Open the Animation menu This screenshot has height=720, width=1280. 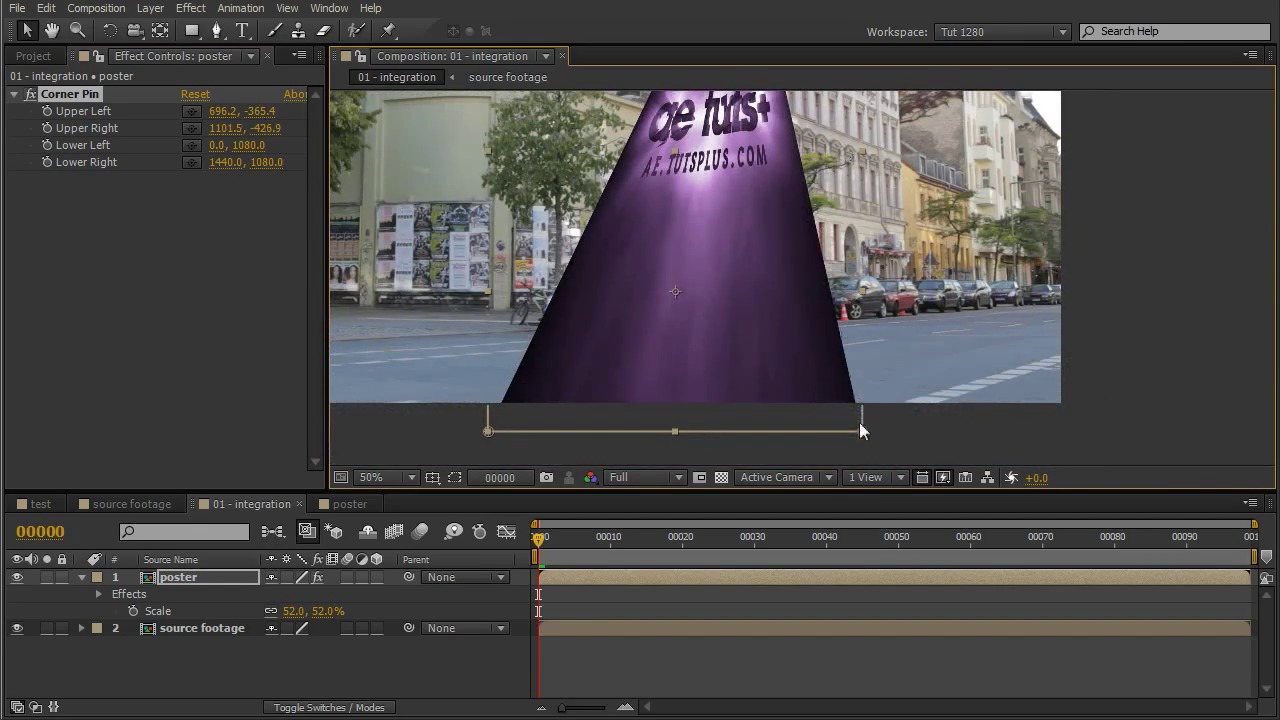(x=241, y=8)
